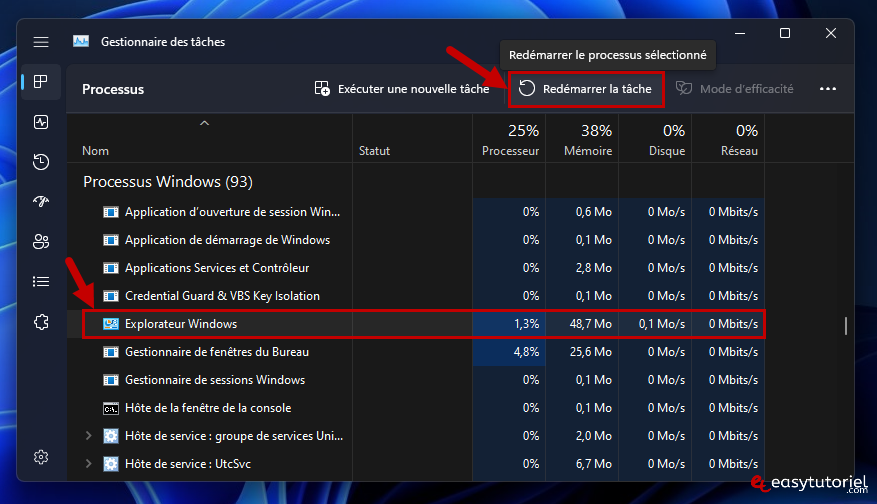Viewport: 877px width, 504px height.
Task: Sort by Disque 0% column
Action: coord(656,140)
